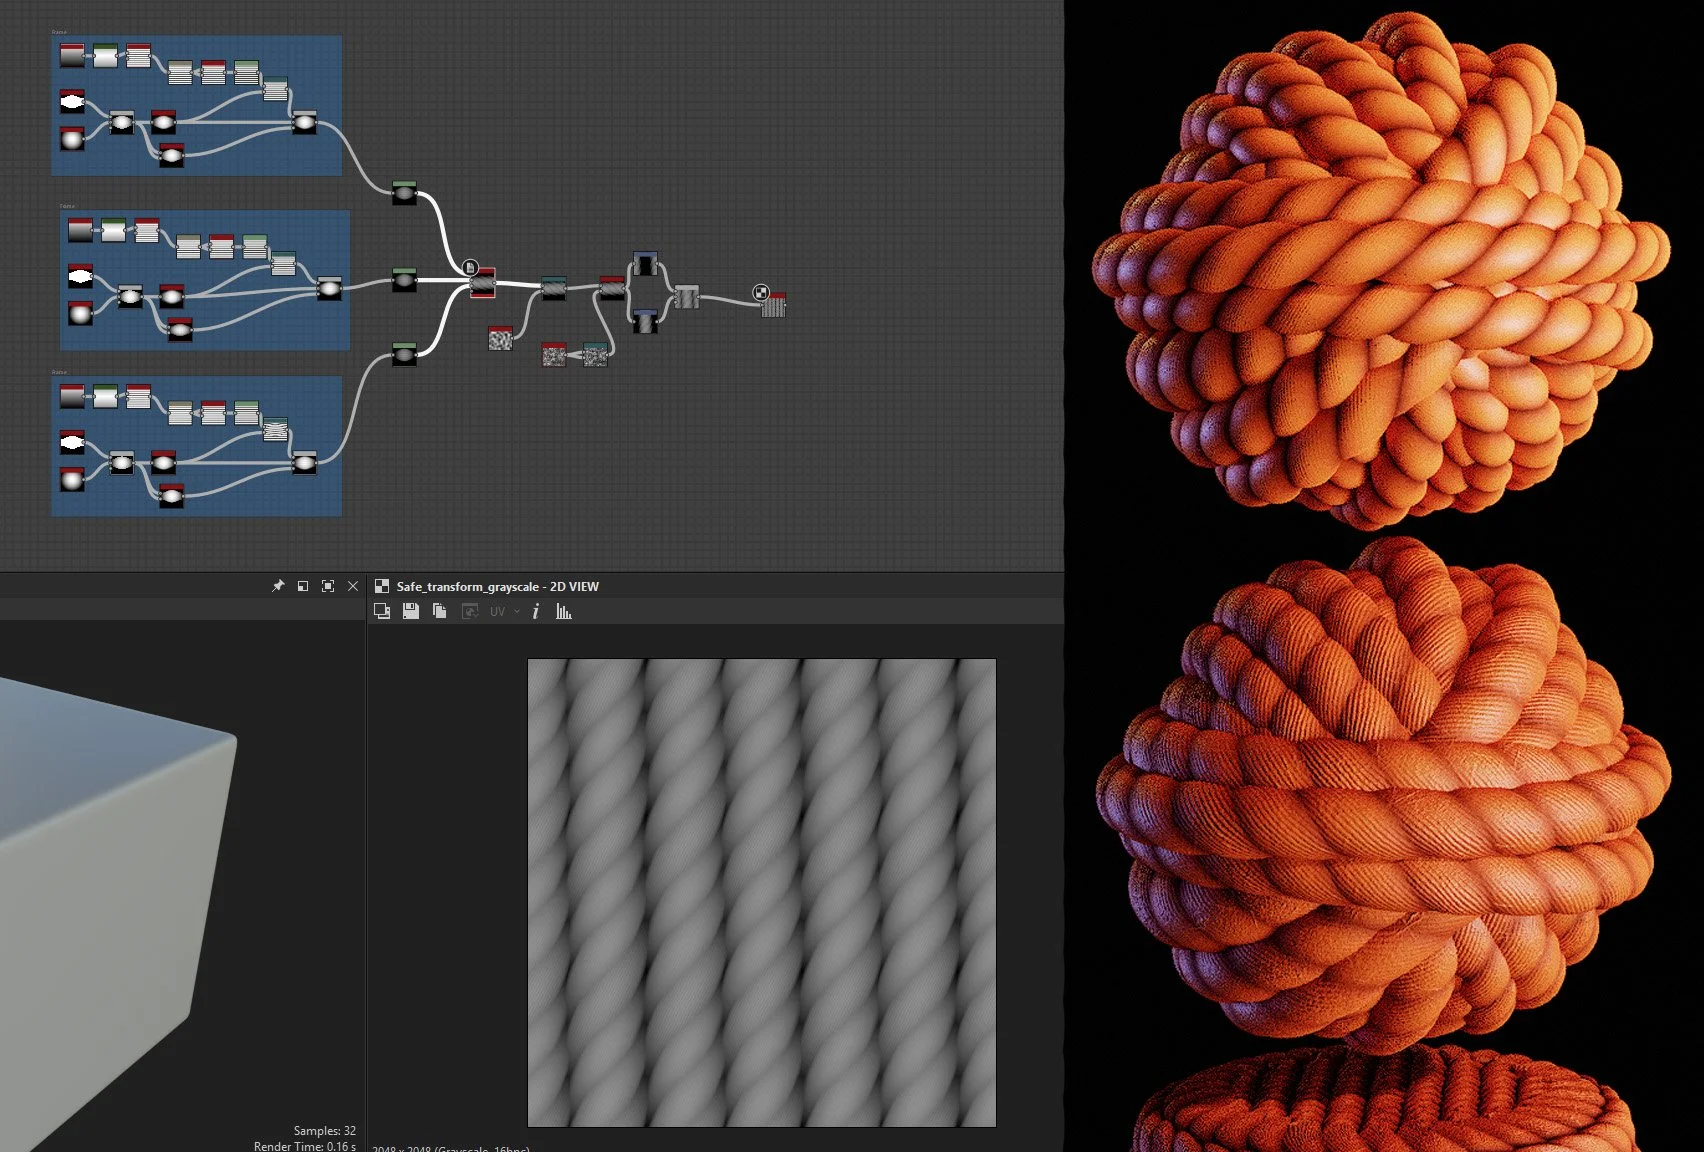This screenshot has height=1152, width=1704.
Task: Click the middle detailed rope knot render
Action: (x=1383, y=795)
